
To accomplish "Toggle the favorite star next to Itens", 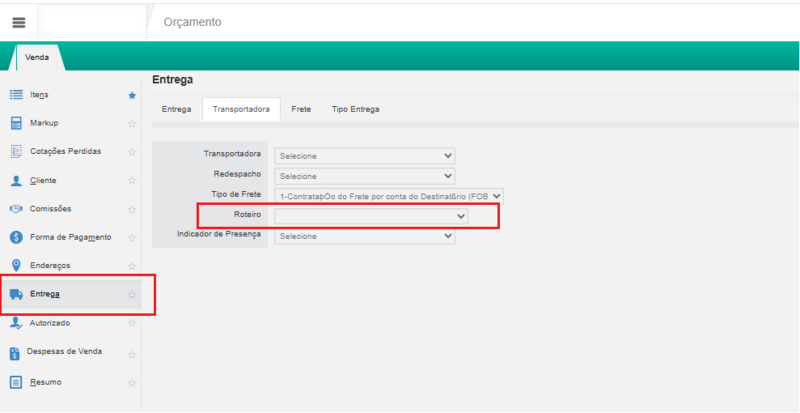I will click(132, 96).
